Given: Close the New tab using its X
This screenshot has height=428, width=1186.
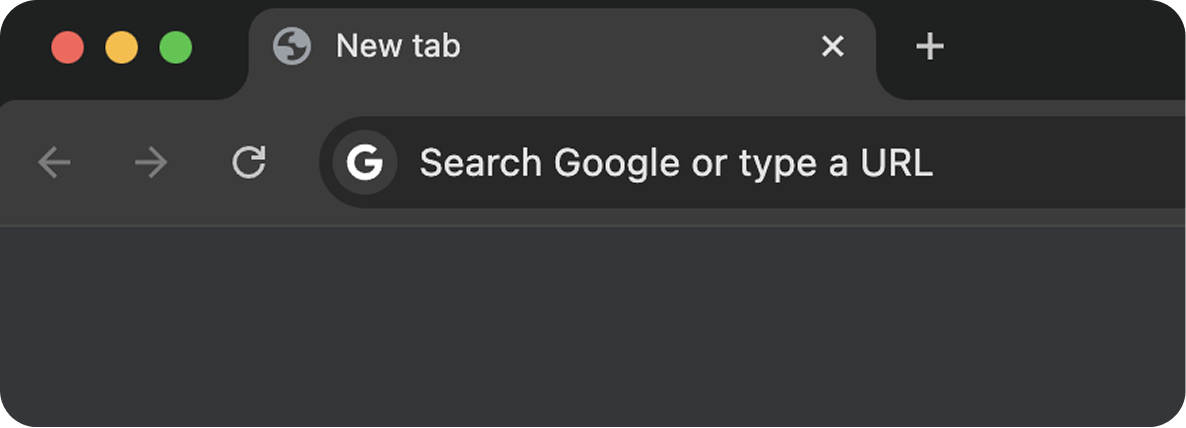Looking at the screenshot, I should pos(832,46).
